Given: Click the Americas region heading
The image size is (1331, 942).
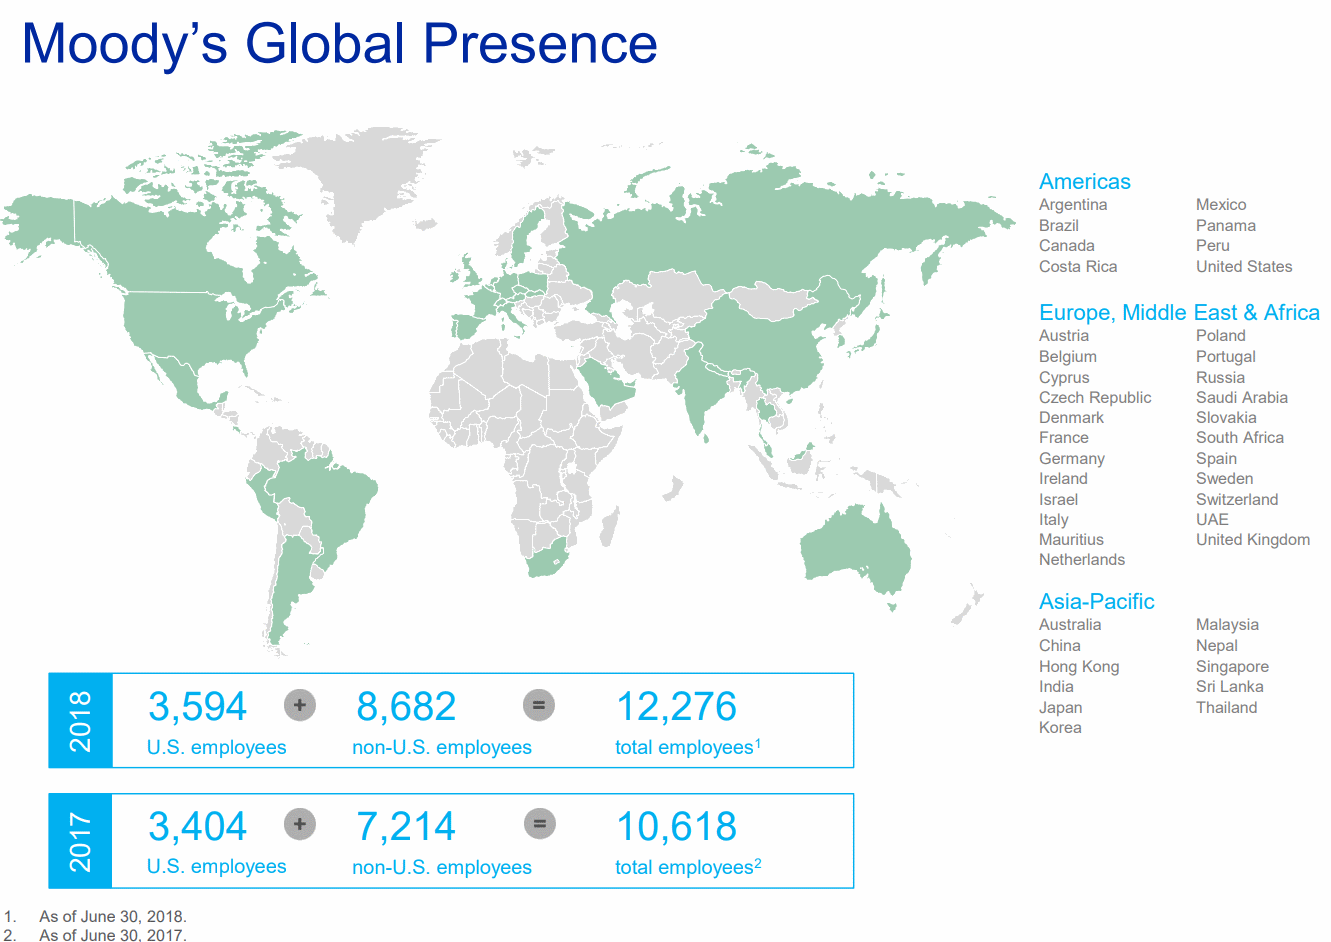Looking at the screenshot, I should (x=1084, y=181).
